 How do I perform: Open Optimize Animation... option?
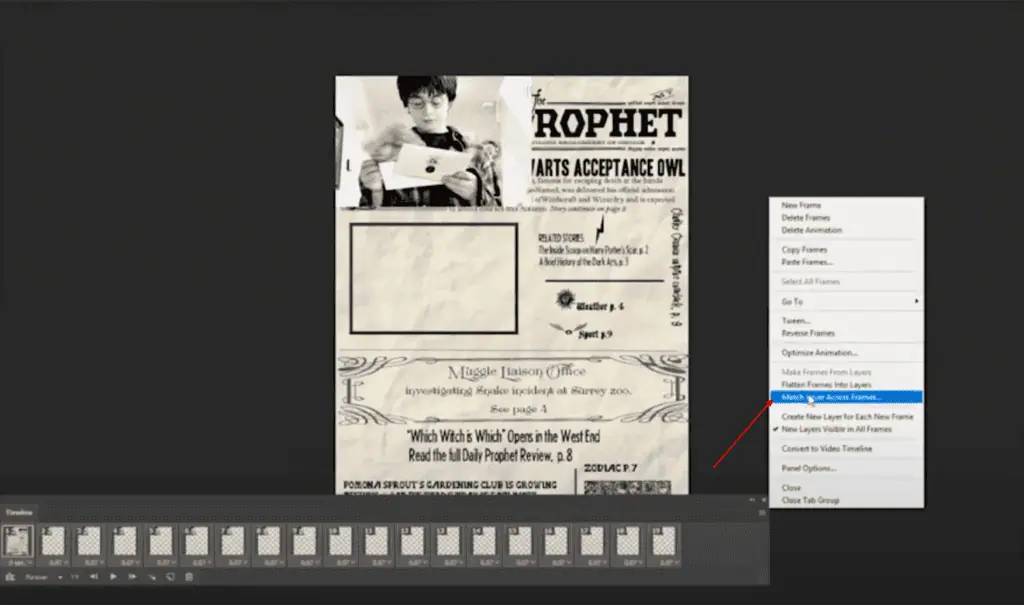coord(819,353)
